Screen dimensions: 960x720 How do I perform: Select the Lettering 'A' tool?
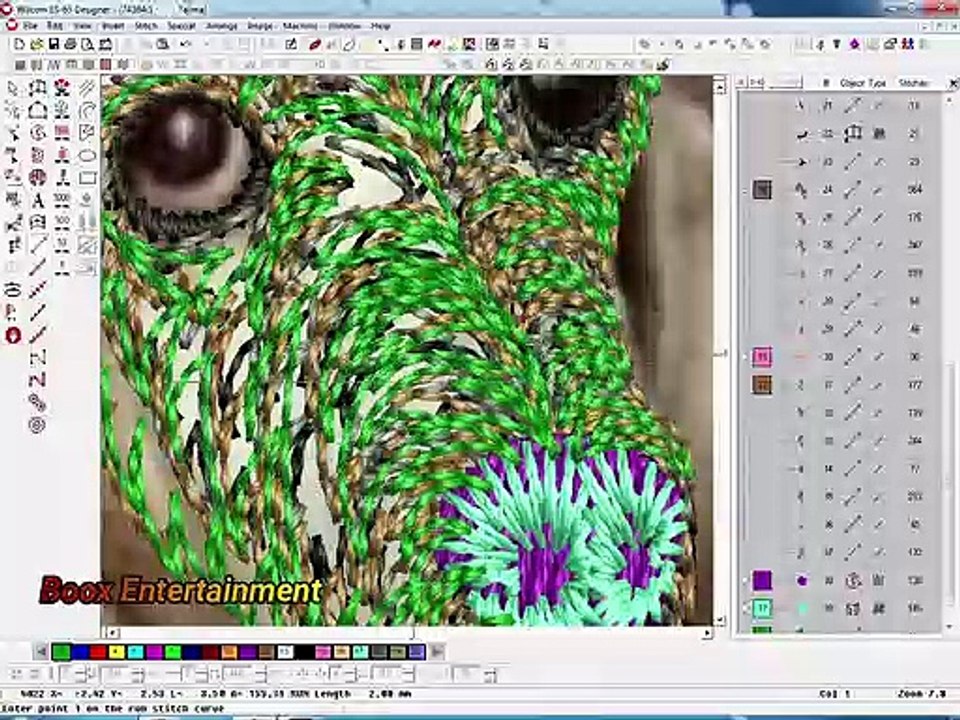coord(38,200)
